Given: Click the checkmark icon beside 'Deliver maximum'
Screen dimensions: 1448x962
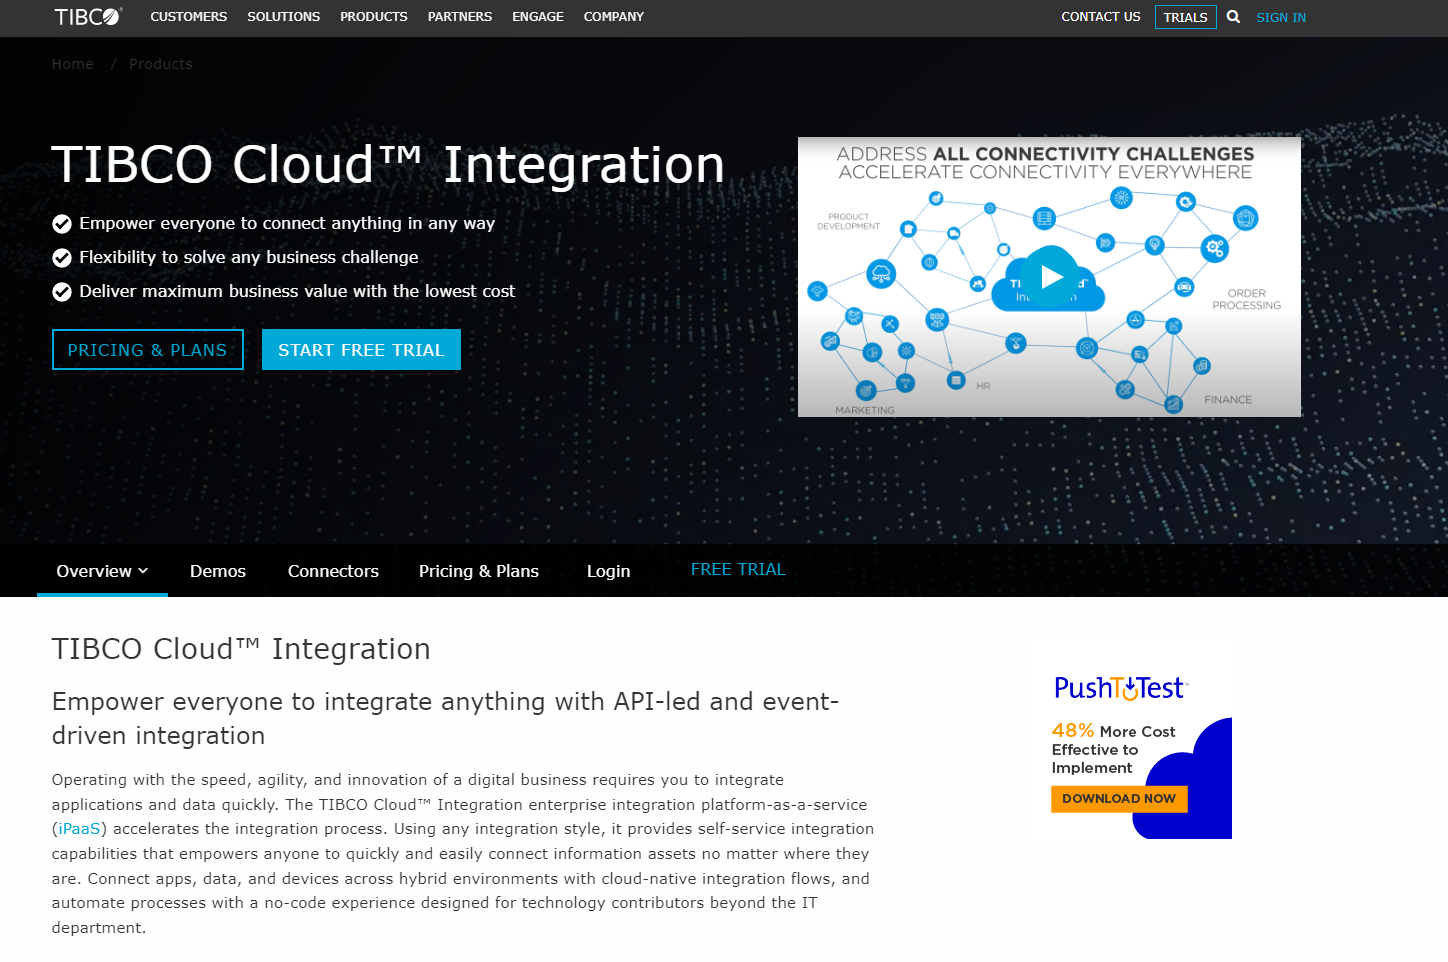Looking at the screenshot, I should [x=62, y=292].
